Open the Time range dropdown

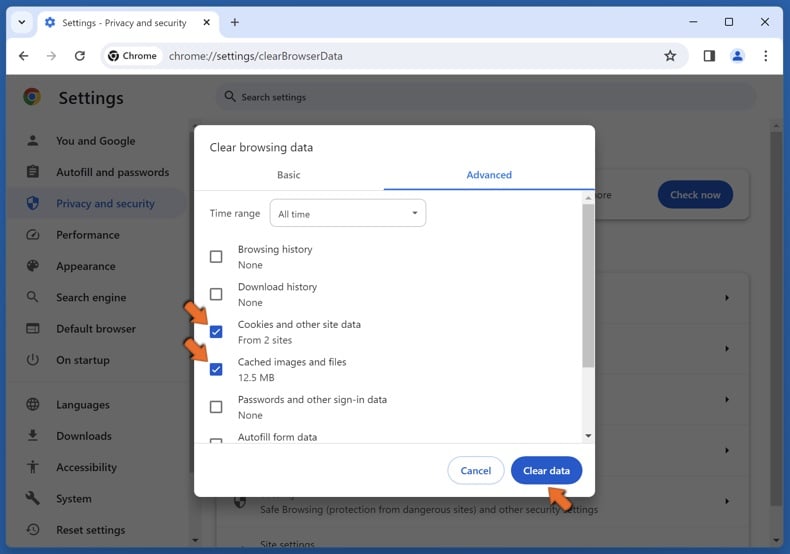coord(348,213)
